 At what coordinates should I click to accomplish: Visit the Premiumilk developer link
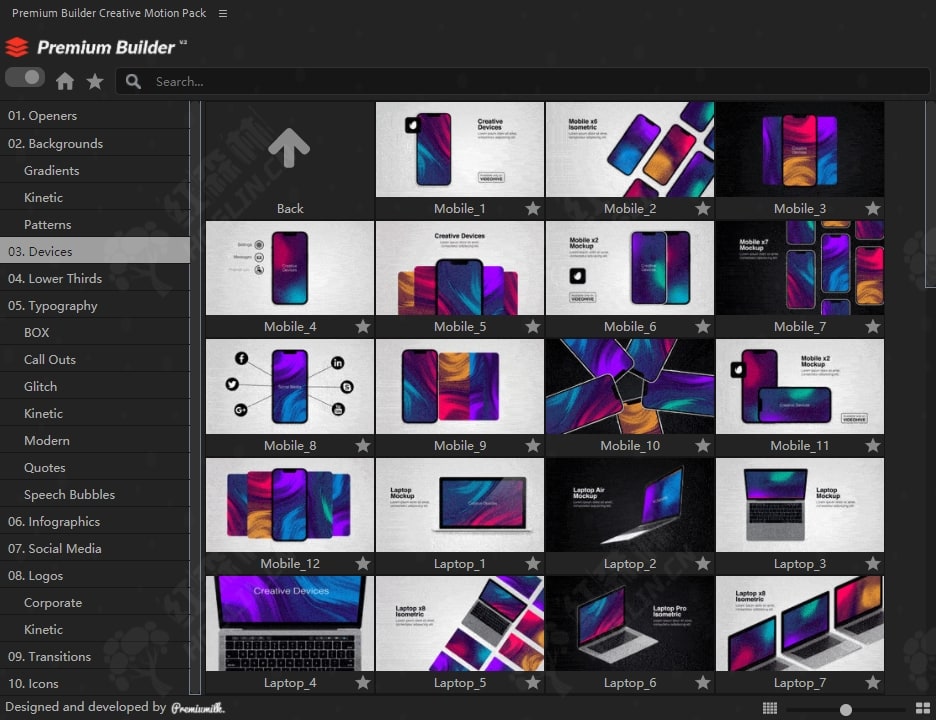pos(198,708)
